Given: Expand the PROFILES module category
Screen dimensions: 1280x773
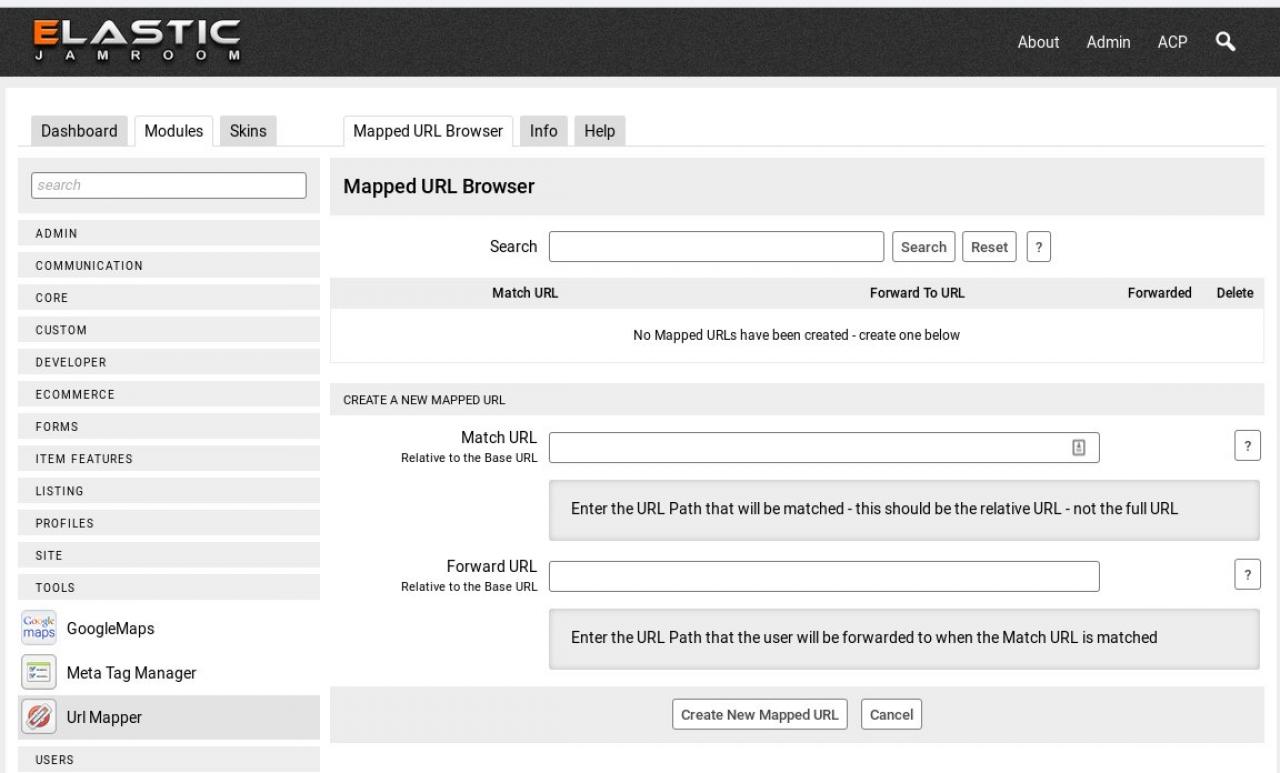Looking at the screenshot, I should coord(169,523).
